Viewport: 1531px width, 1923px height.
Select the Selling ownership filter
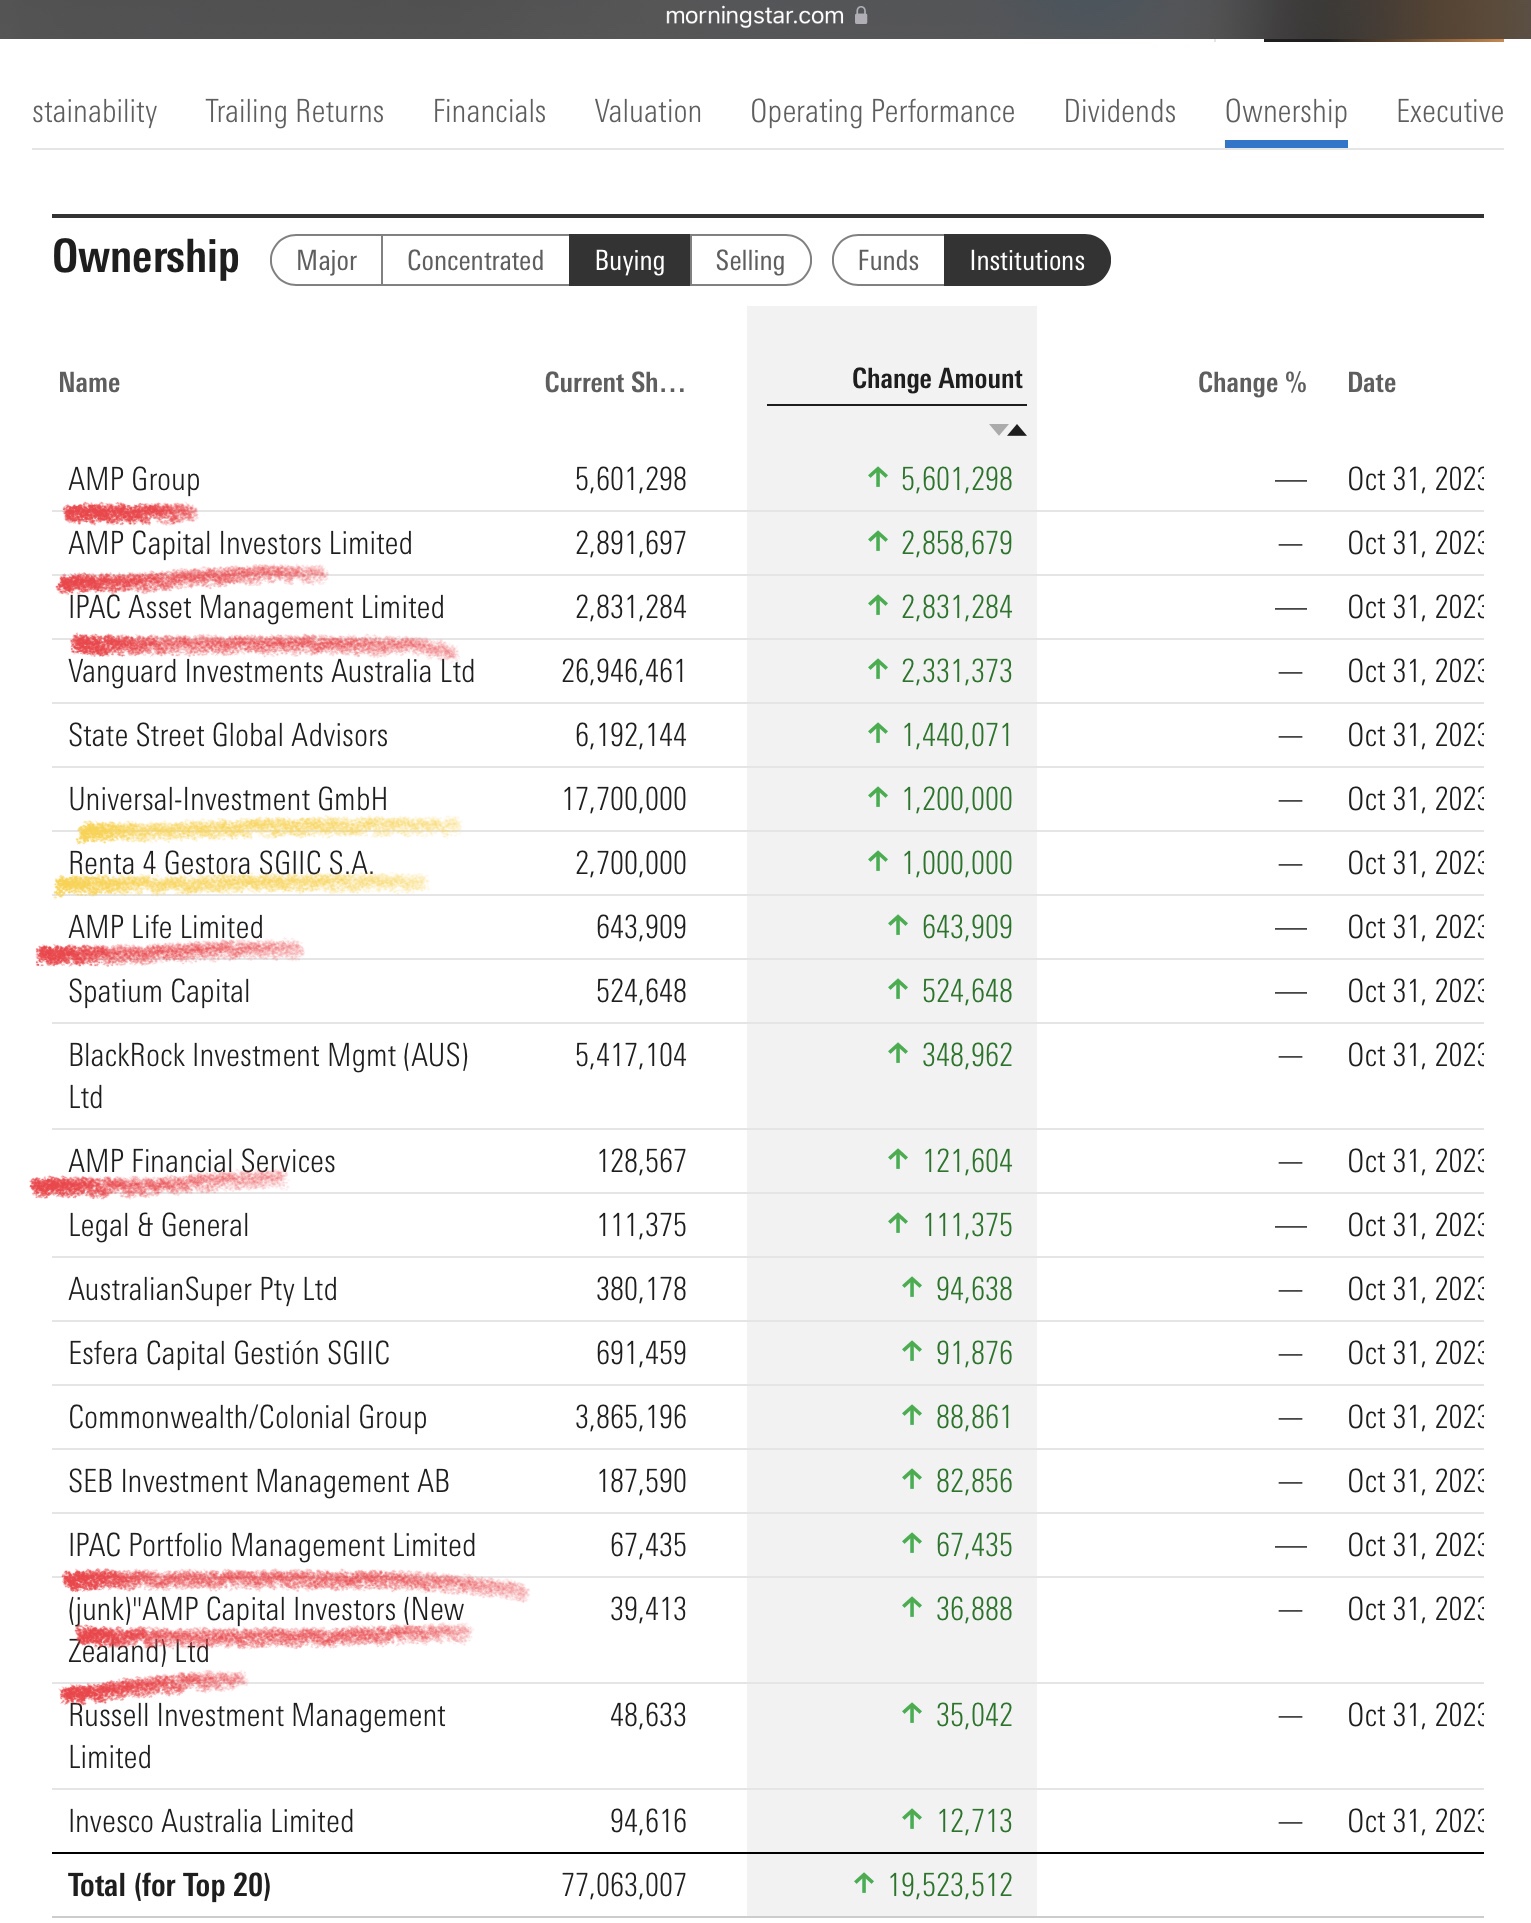(750, 261)
